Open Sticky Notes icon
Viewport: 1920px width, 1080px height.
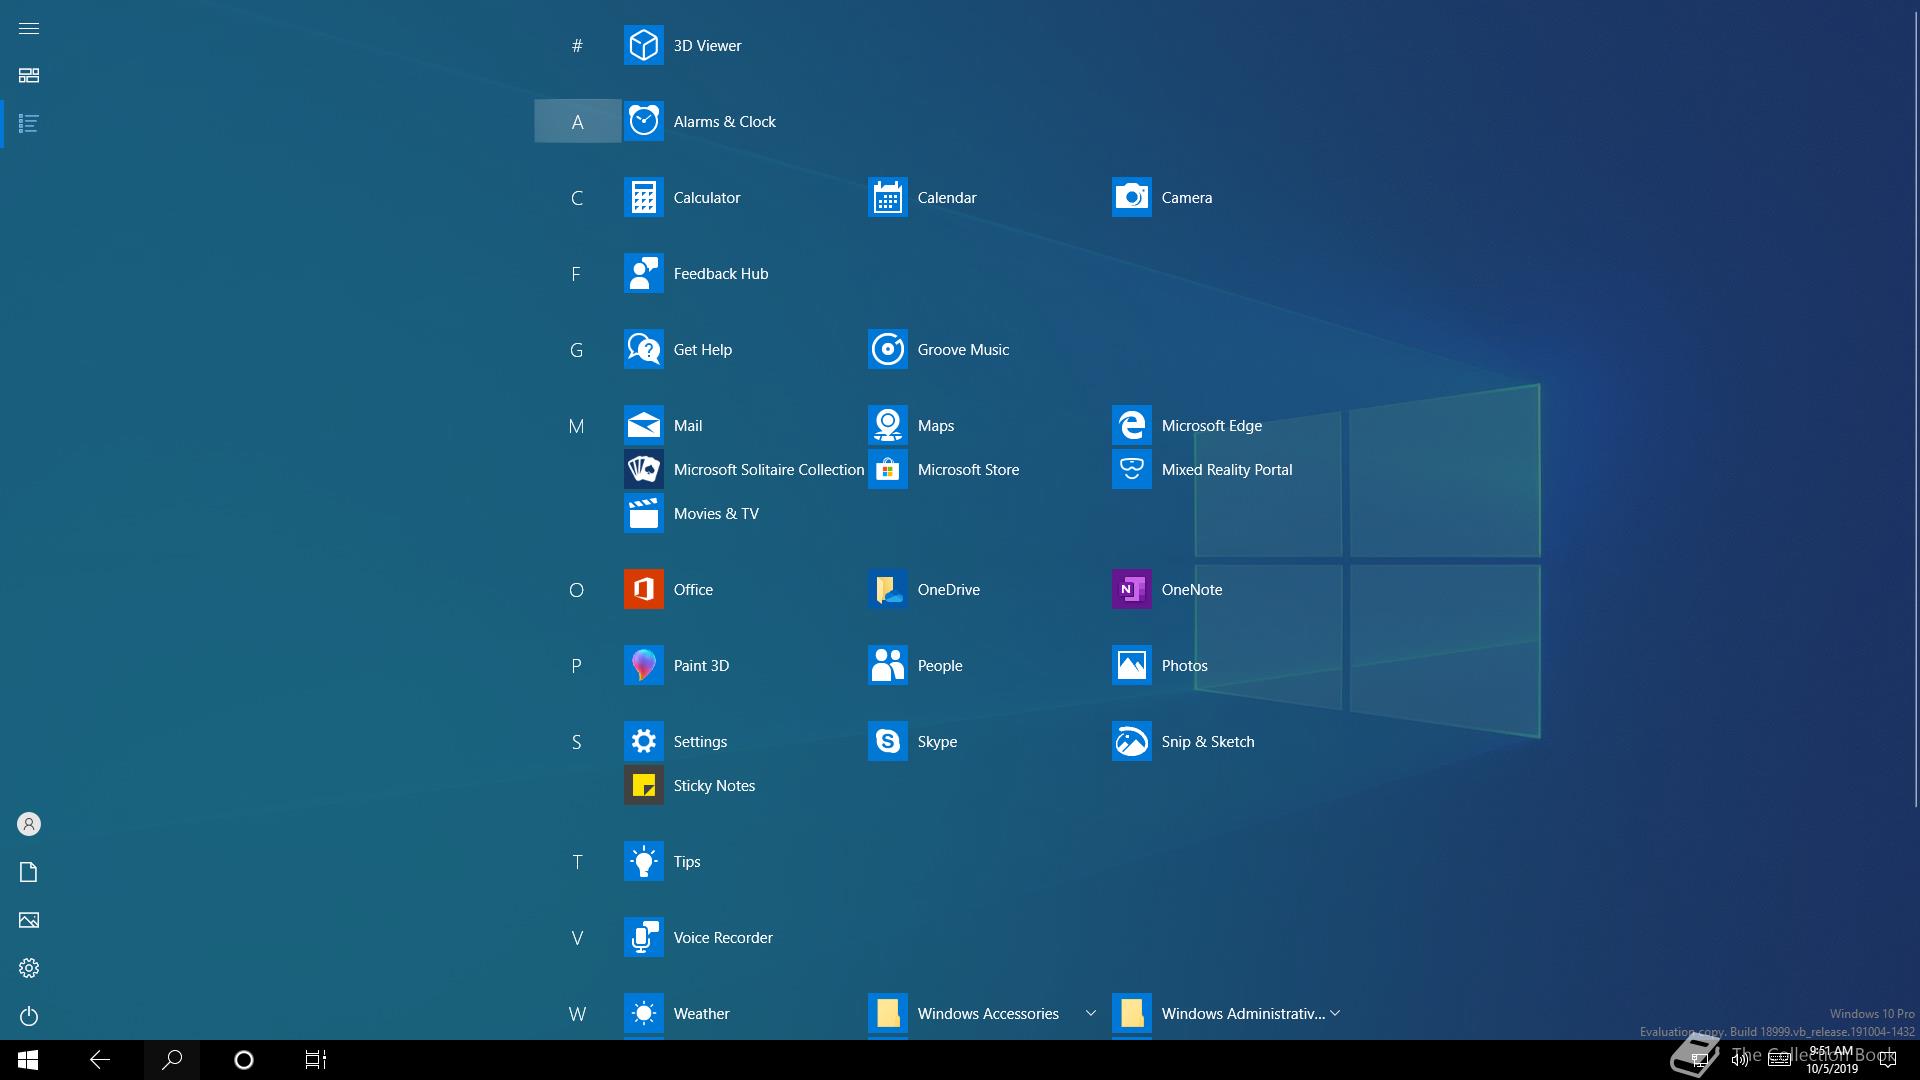coord(643,785)
